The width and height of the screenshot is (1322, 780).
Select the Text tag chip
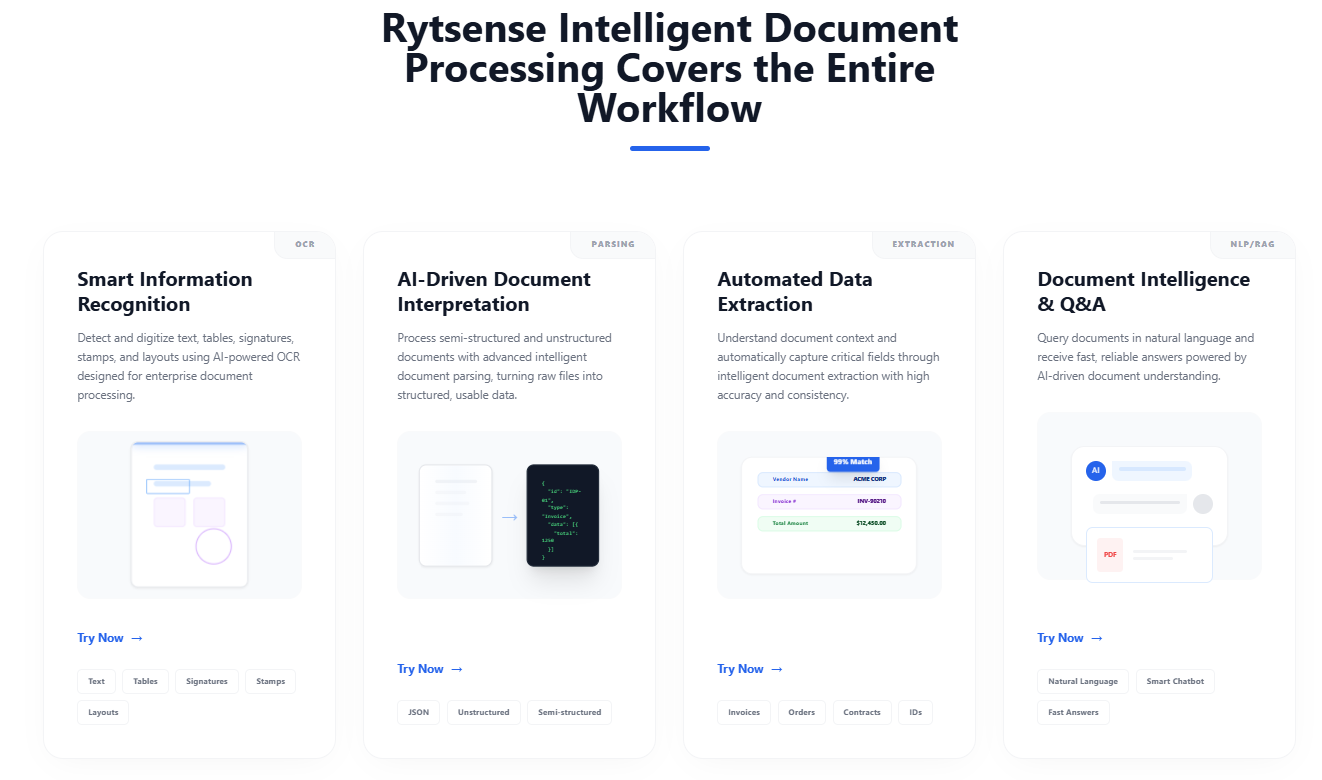(x=96, y=681)
